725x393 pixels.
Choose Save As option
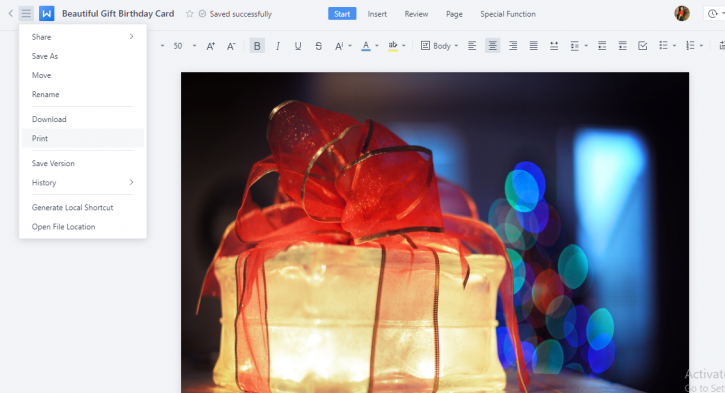point(83,56)
